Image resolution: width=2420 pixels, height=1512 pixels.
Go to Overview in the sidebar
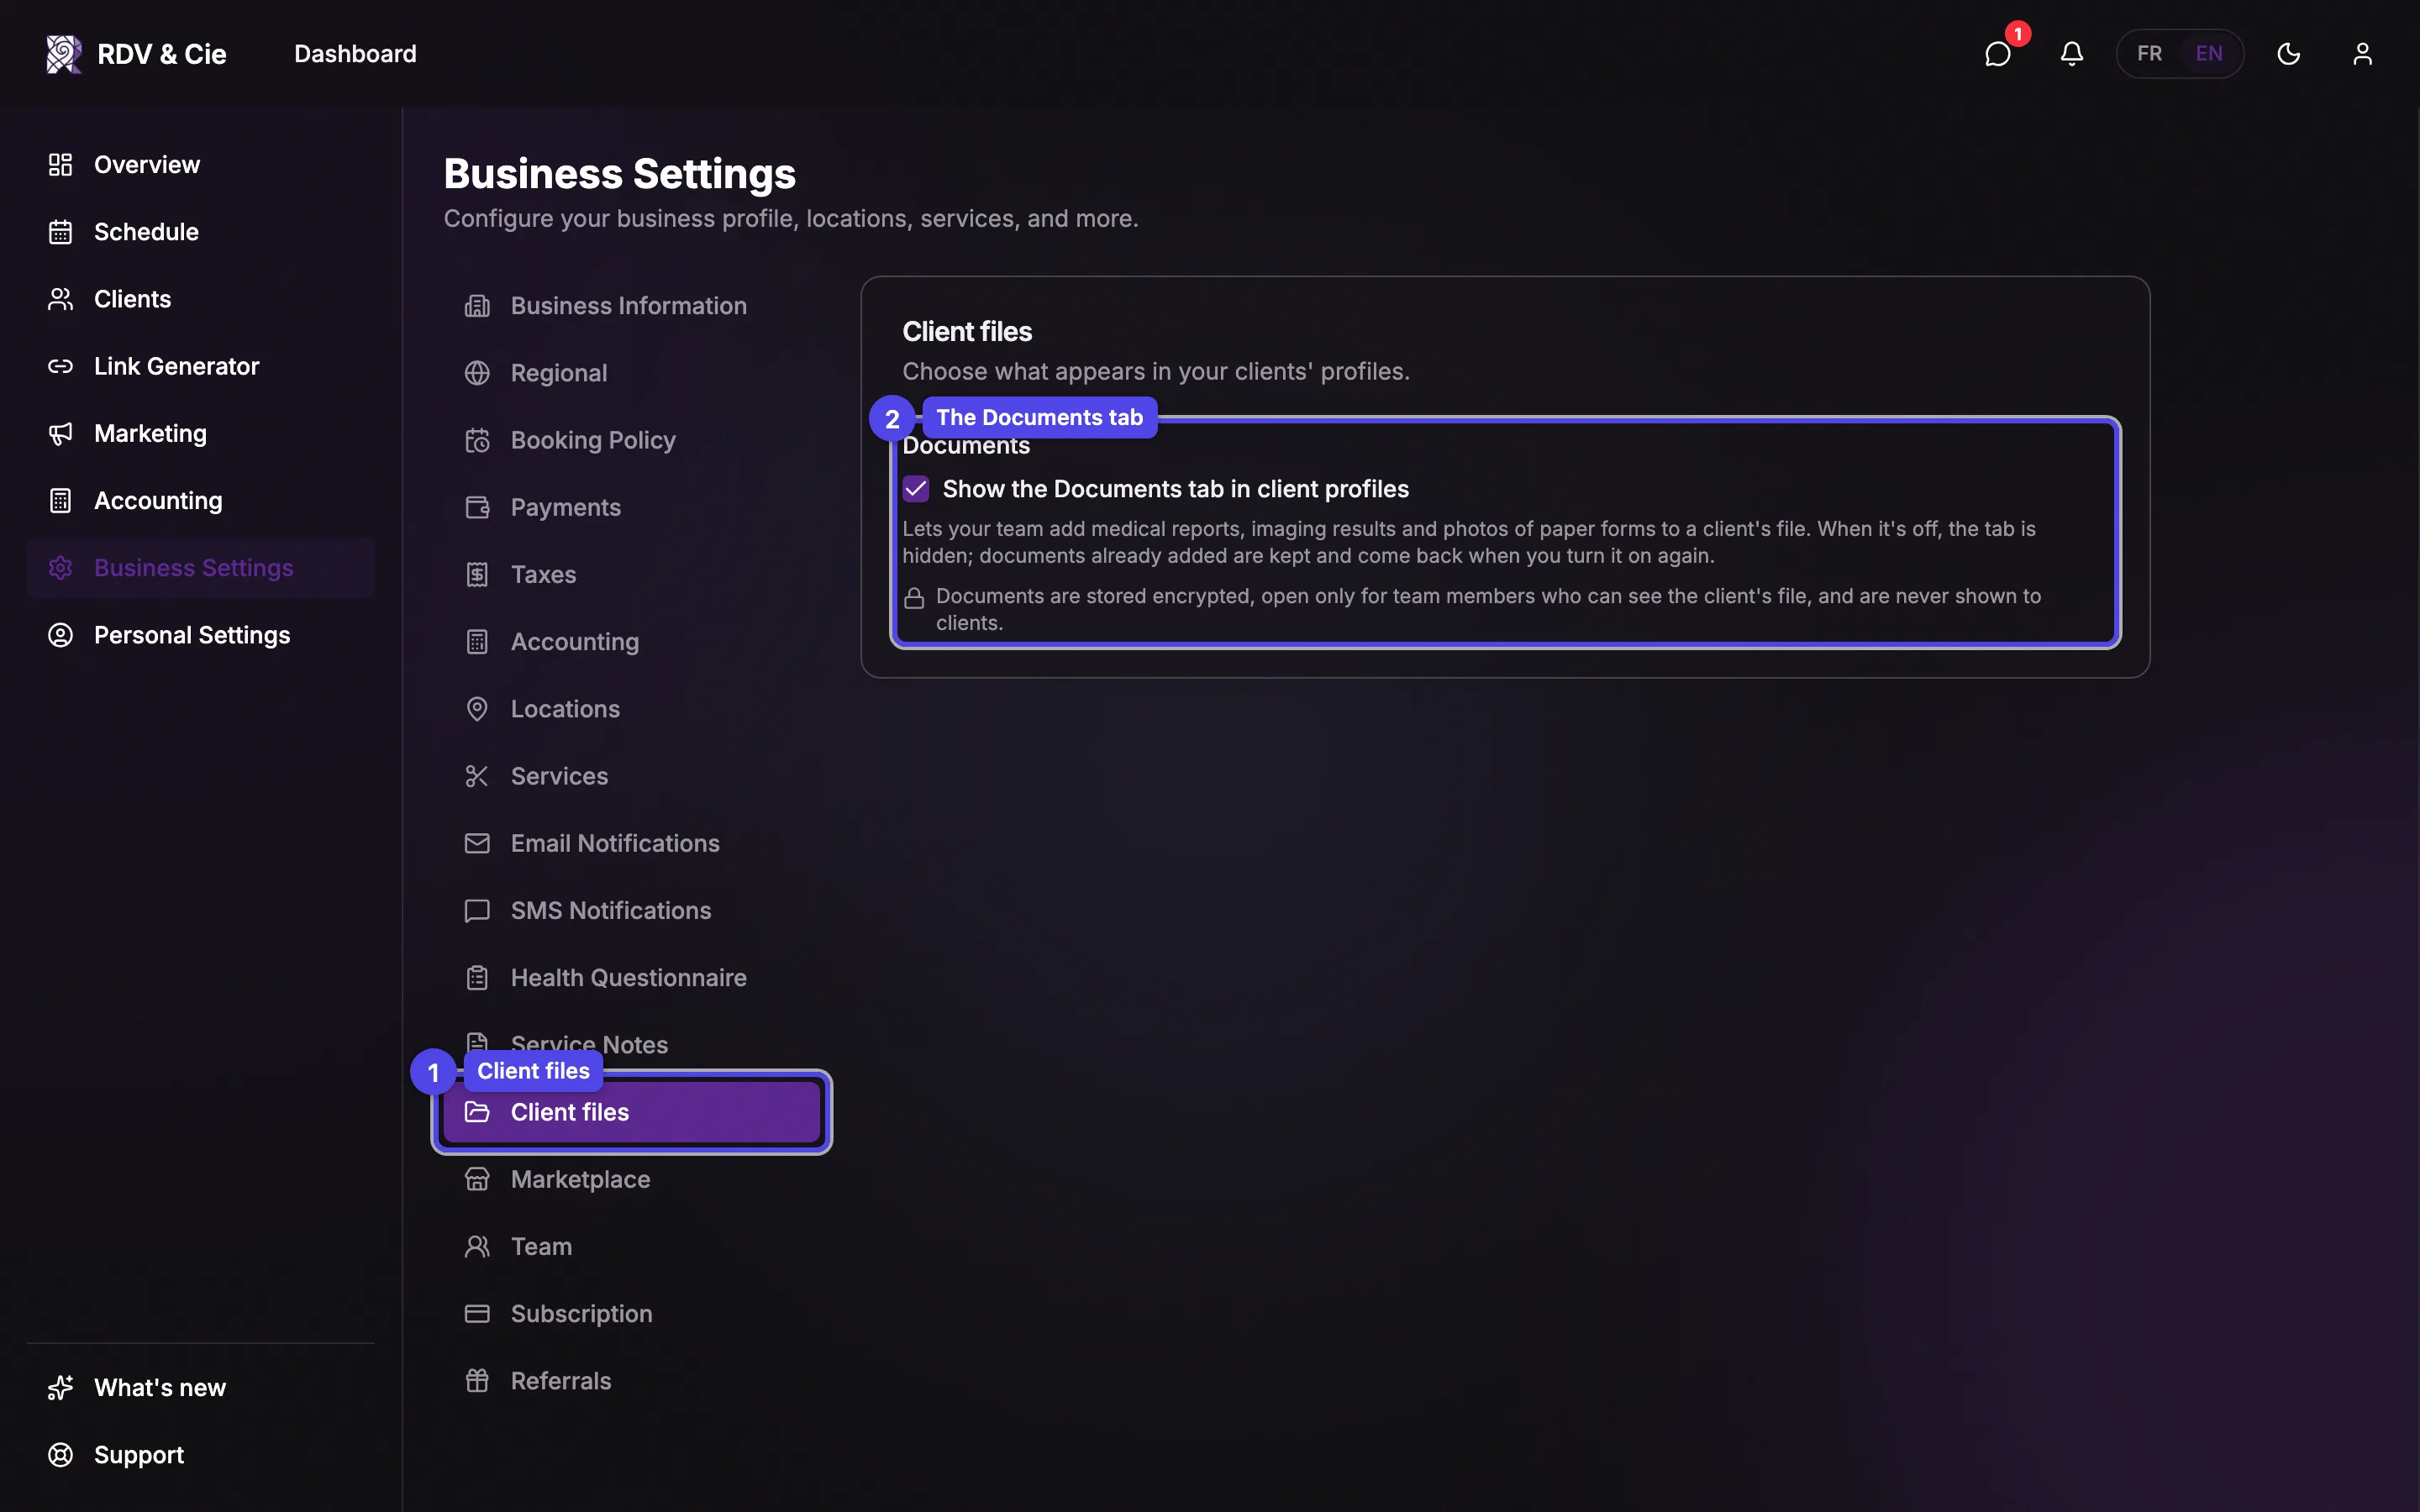pos(201,165)
